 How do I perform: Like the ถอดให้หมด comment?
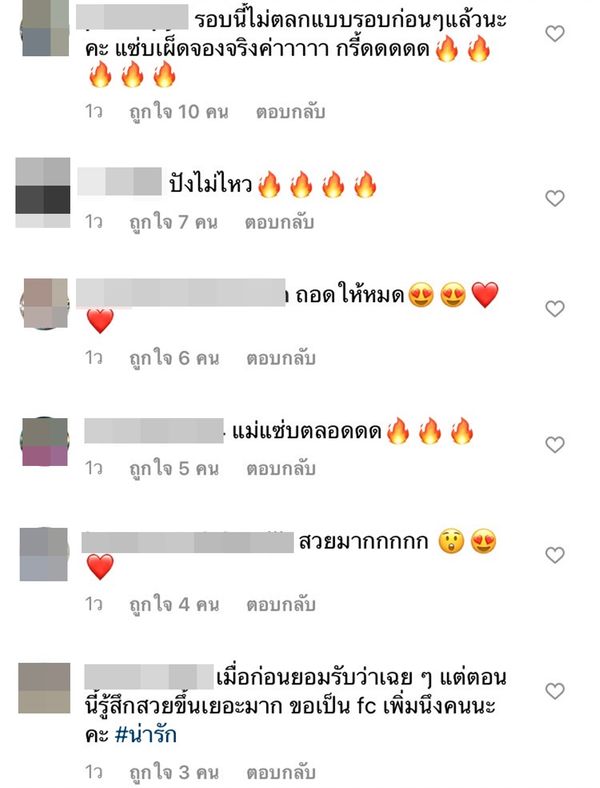pos(555,309)
